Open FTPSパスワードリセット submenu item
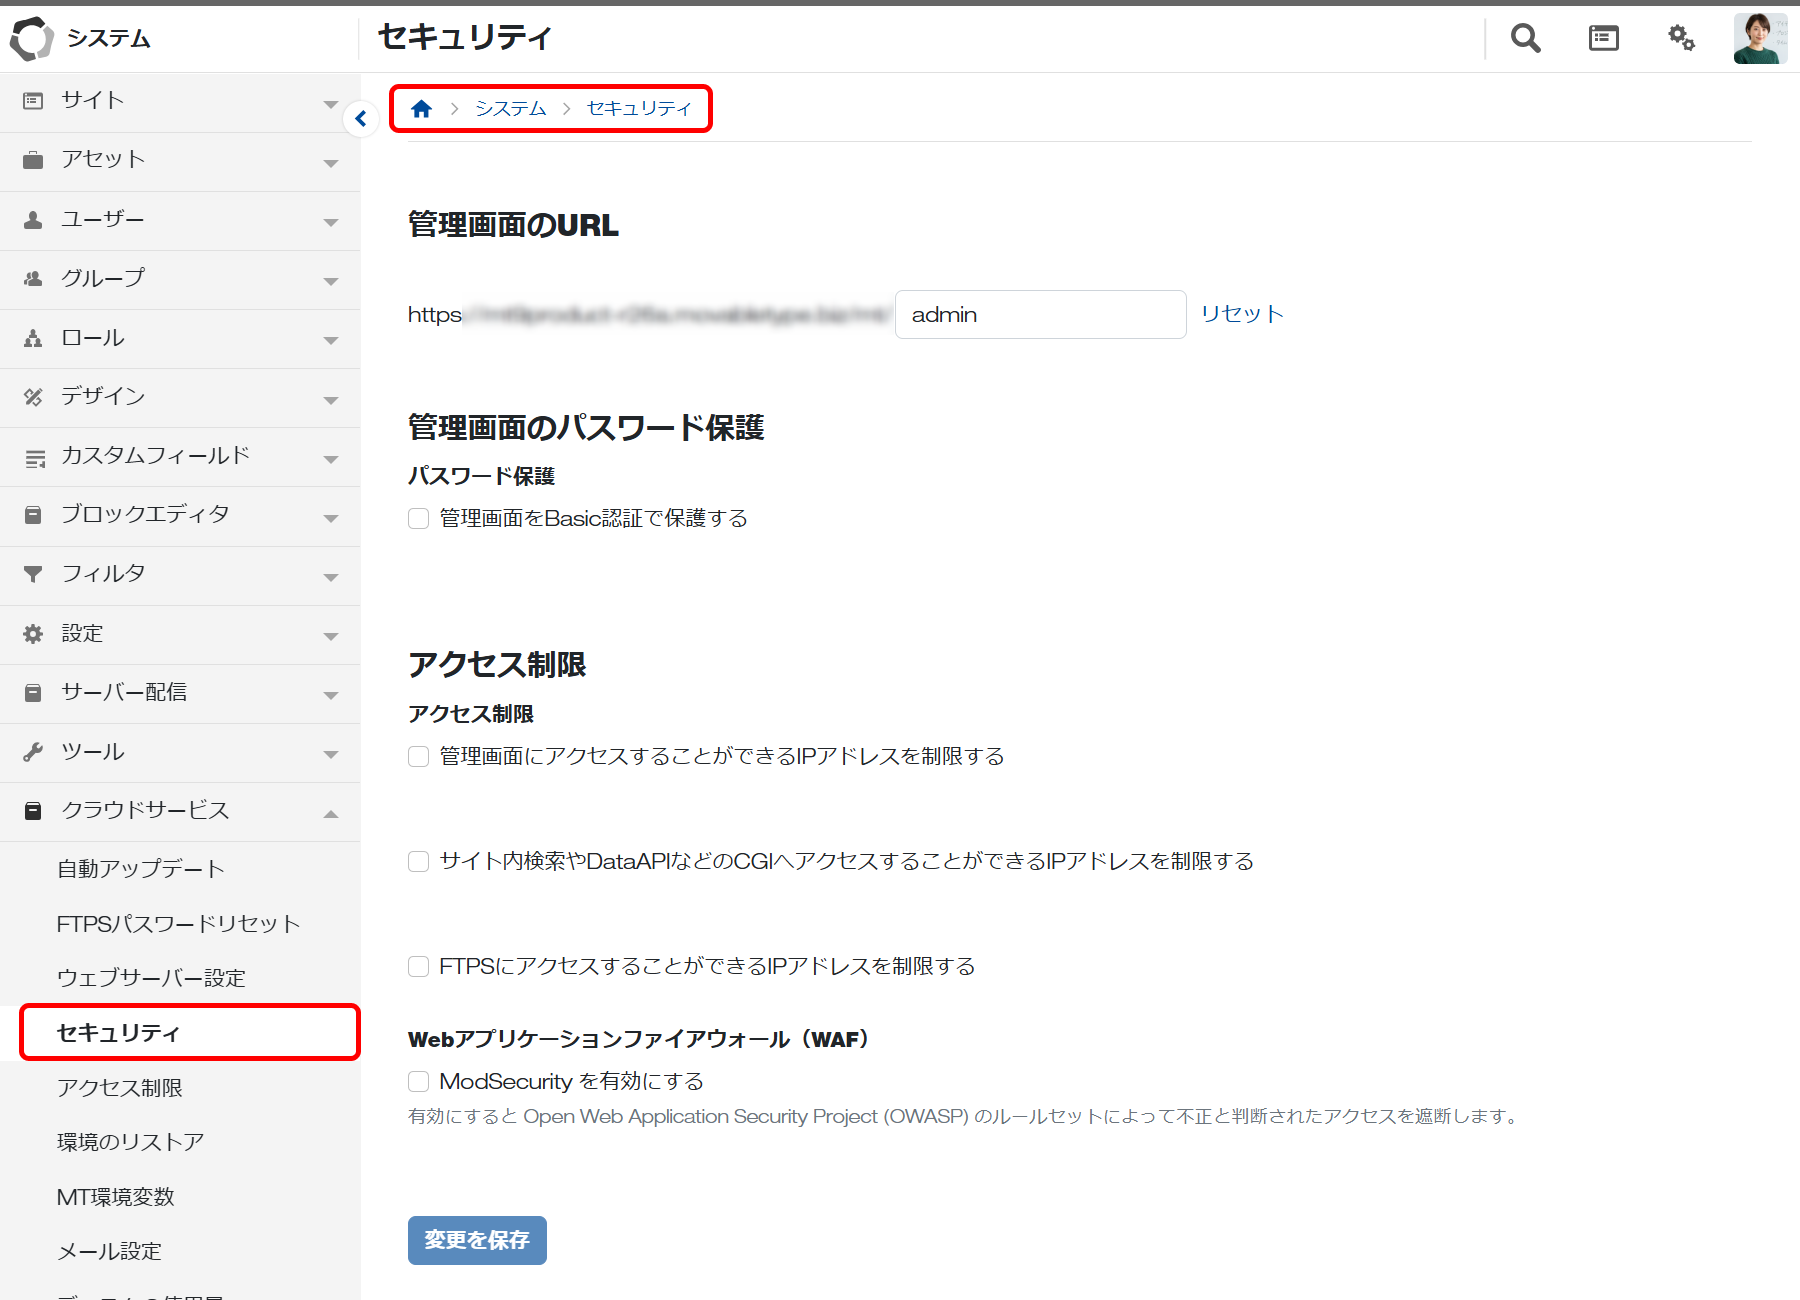The image size is (1800, 1300). pos(180,924)
